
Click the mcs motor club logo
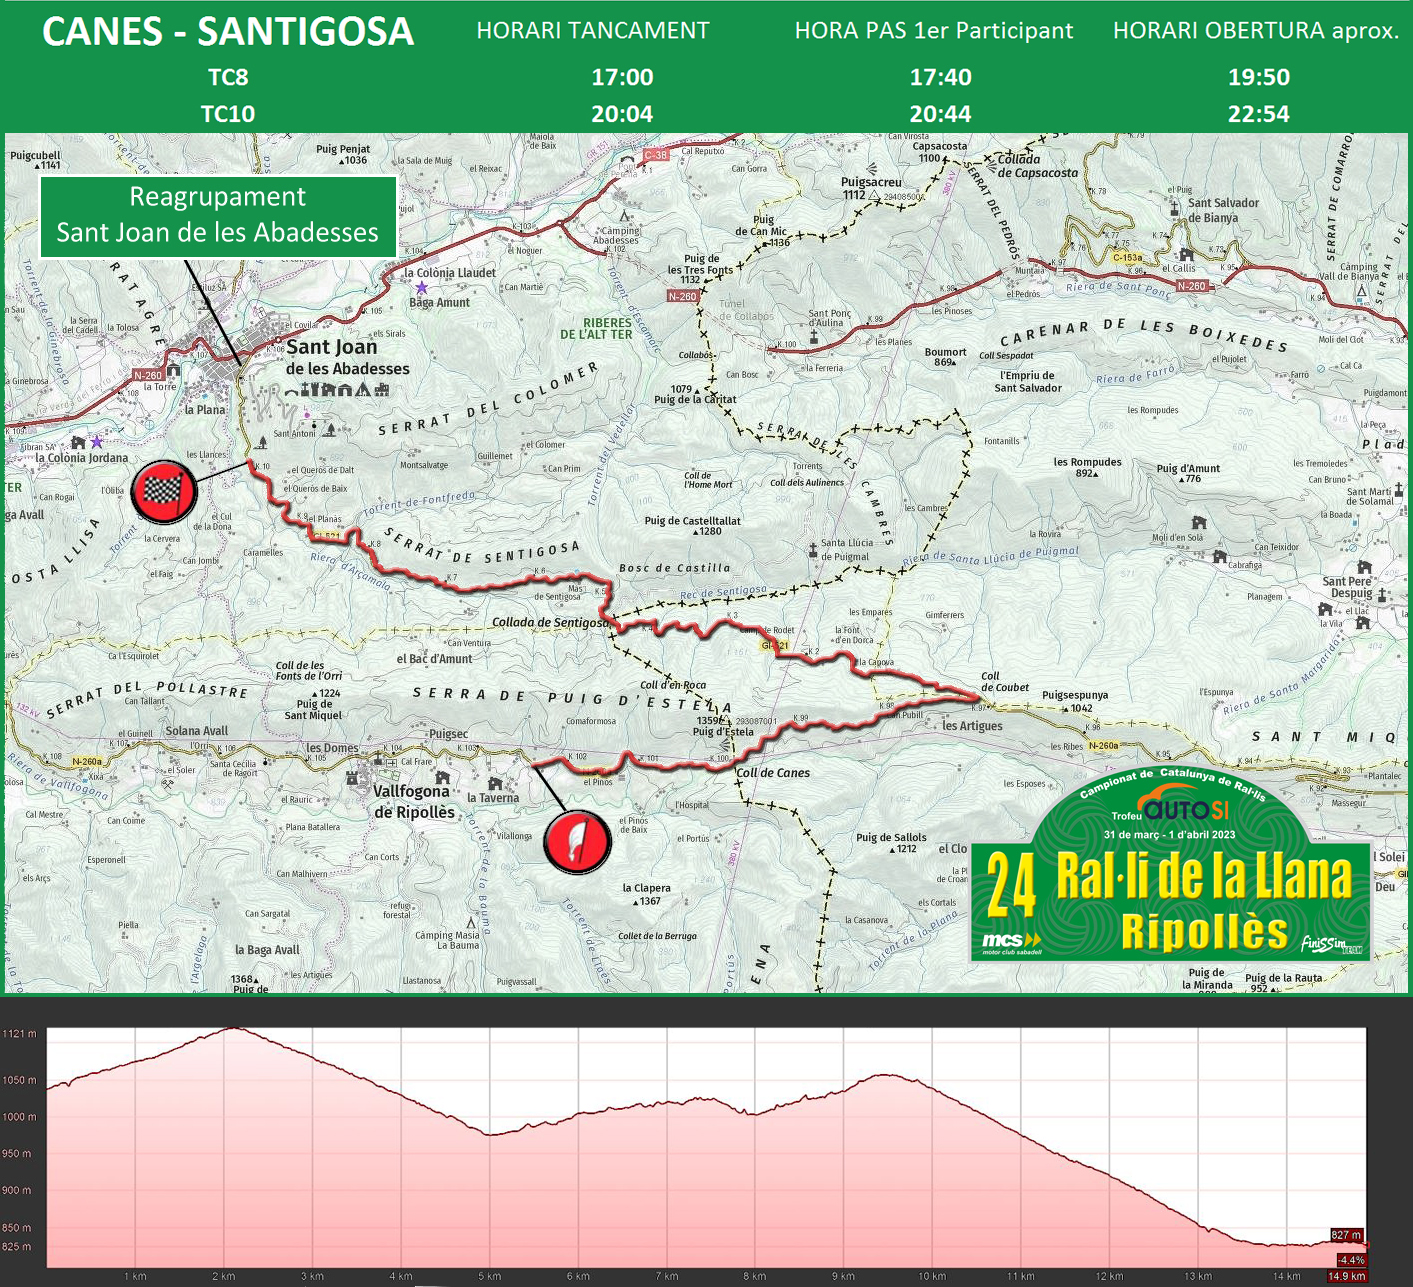point(1011,943)
